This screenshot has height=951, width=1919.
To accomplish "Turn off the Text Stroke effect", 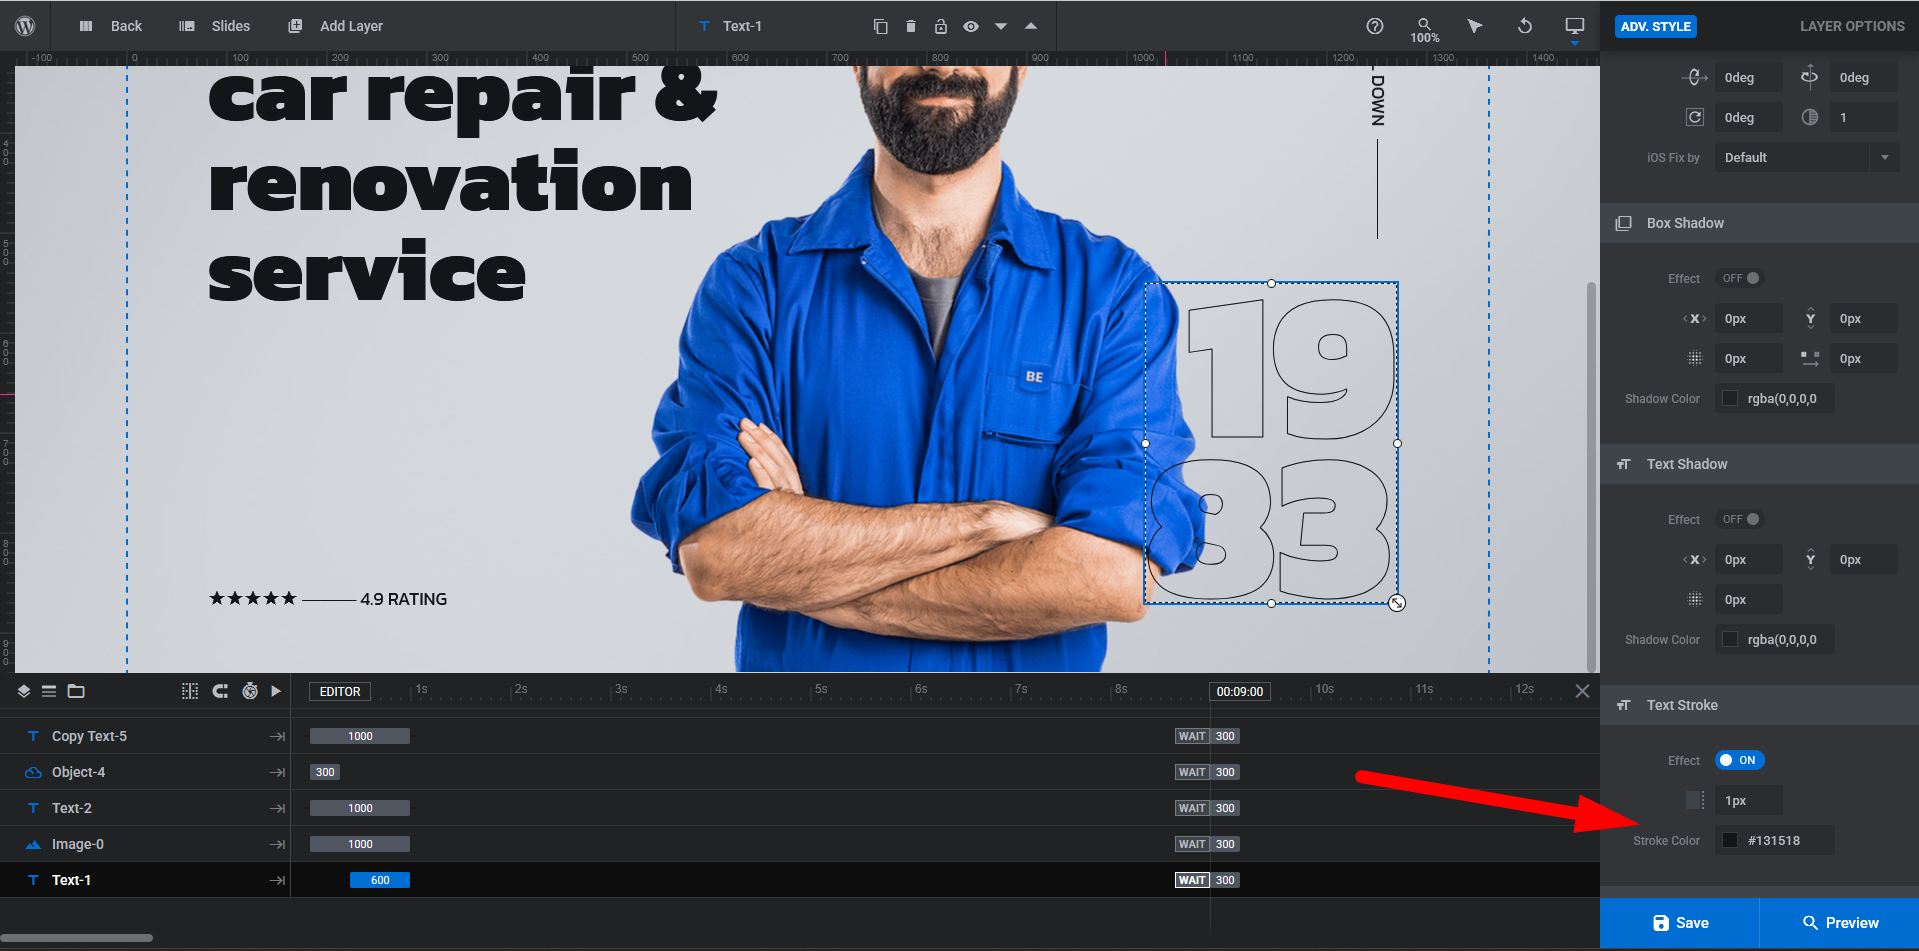I will coord(1739,760).
